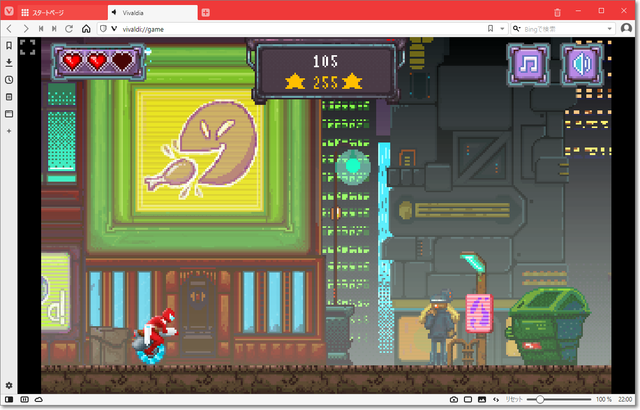Viewport: 640px width, 410px height.
Task: Select the Vivaldia tab
Action: coord(150,11)
